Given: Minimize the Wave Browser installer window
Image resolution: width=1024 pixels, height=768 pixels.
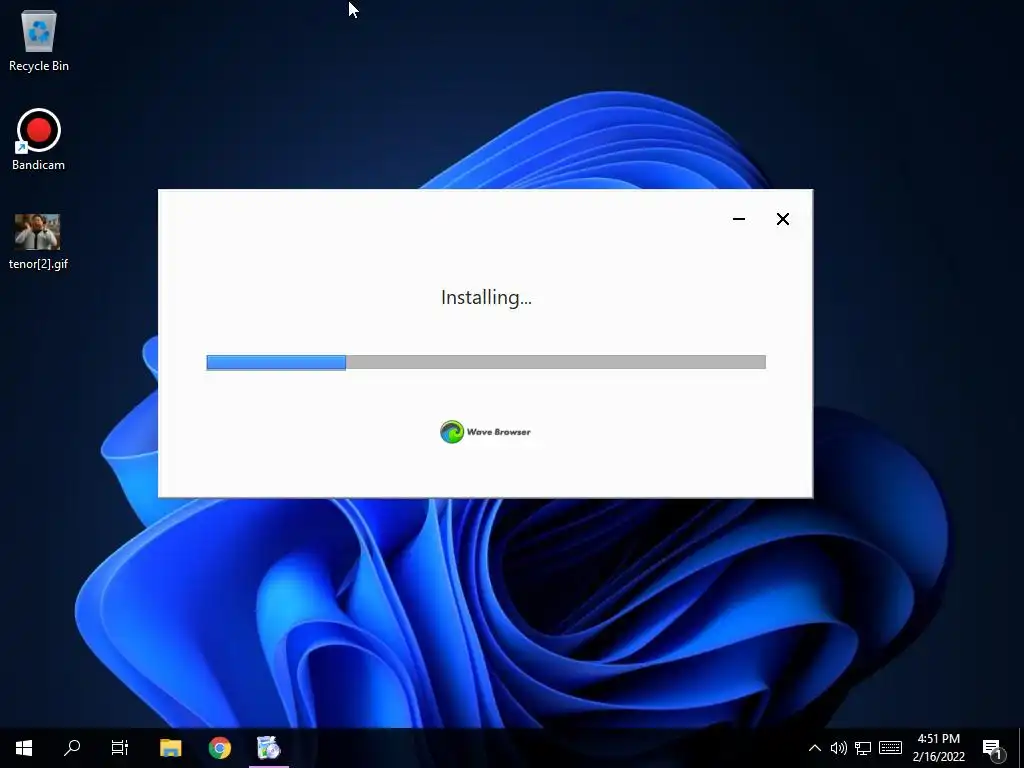Looking at the screenshot, I should pyautogui.click(x=739, y=219).
